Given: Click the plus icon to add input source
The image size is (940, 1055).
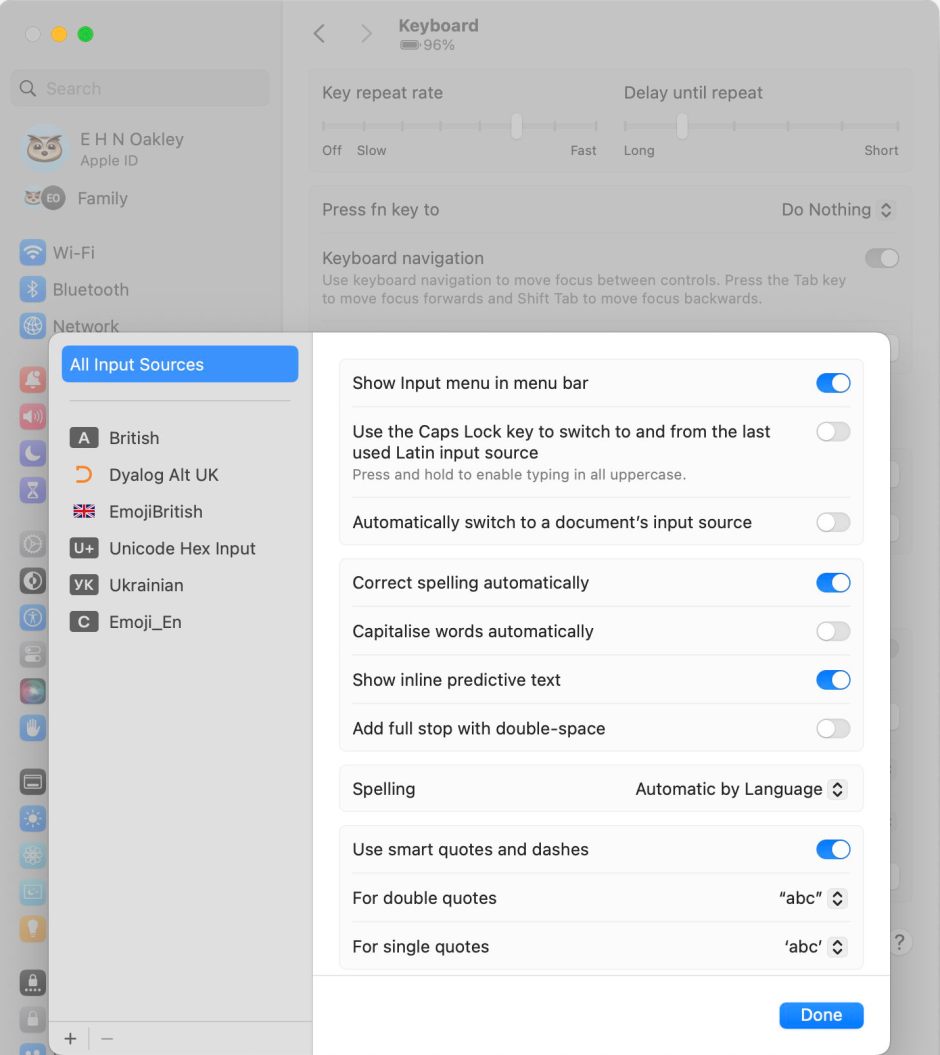Looking at the screenshot, I should tap(70, 1039).
